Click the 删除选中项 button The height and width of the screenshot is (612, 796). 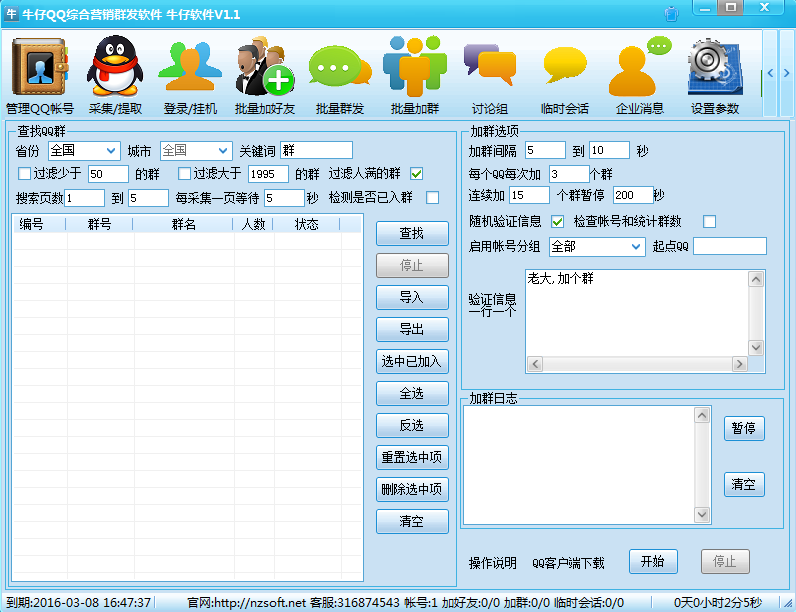point(412,489)
